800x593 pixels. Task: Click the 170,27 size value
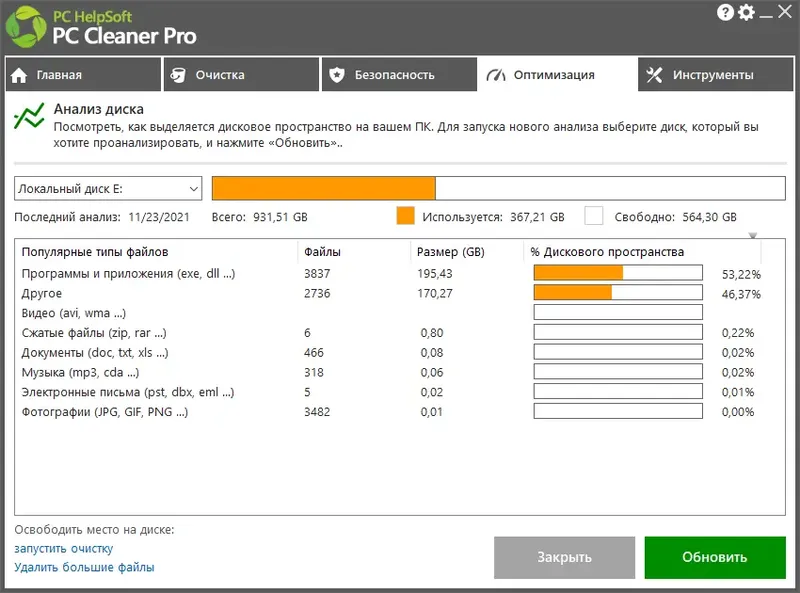click(435, 293)
